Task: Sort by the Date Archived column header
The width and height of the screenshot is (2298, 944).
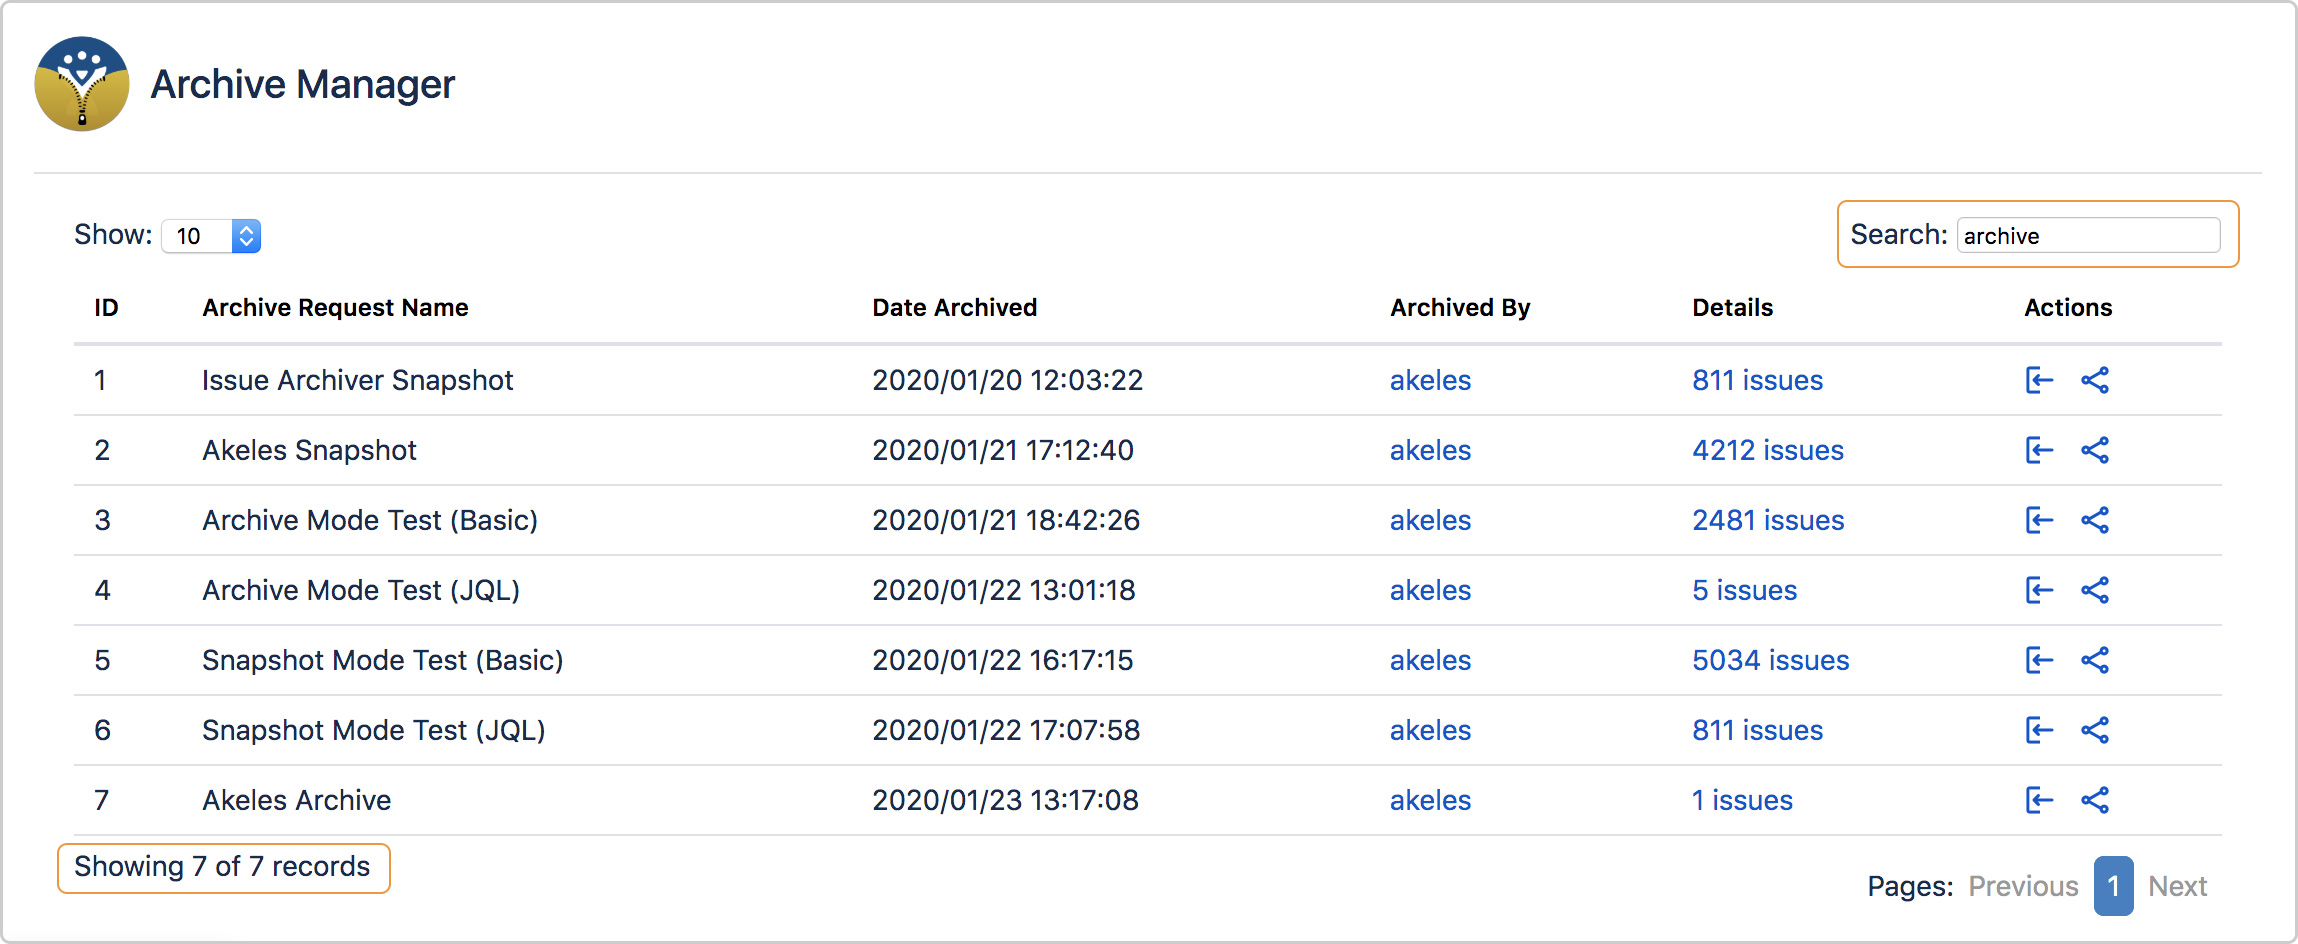Action: tap(955, 307)
